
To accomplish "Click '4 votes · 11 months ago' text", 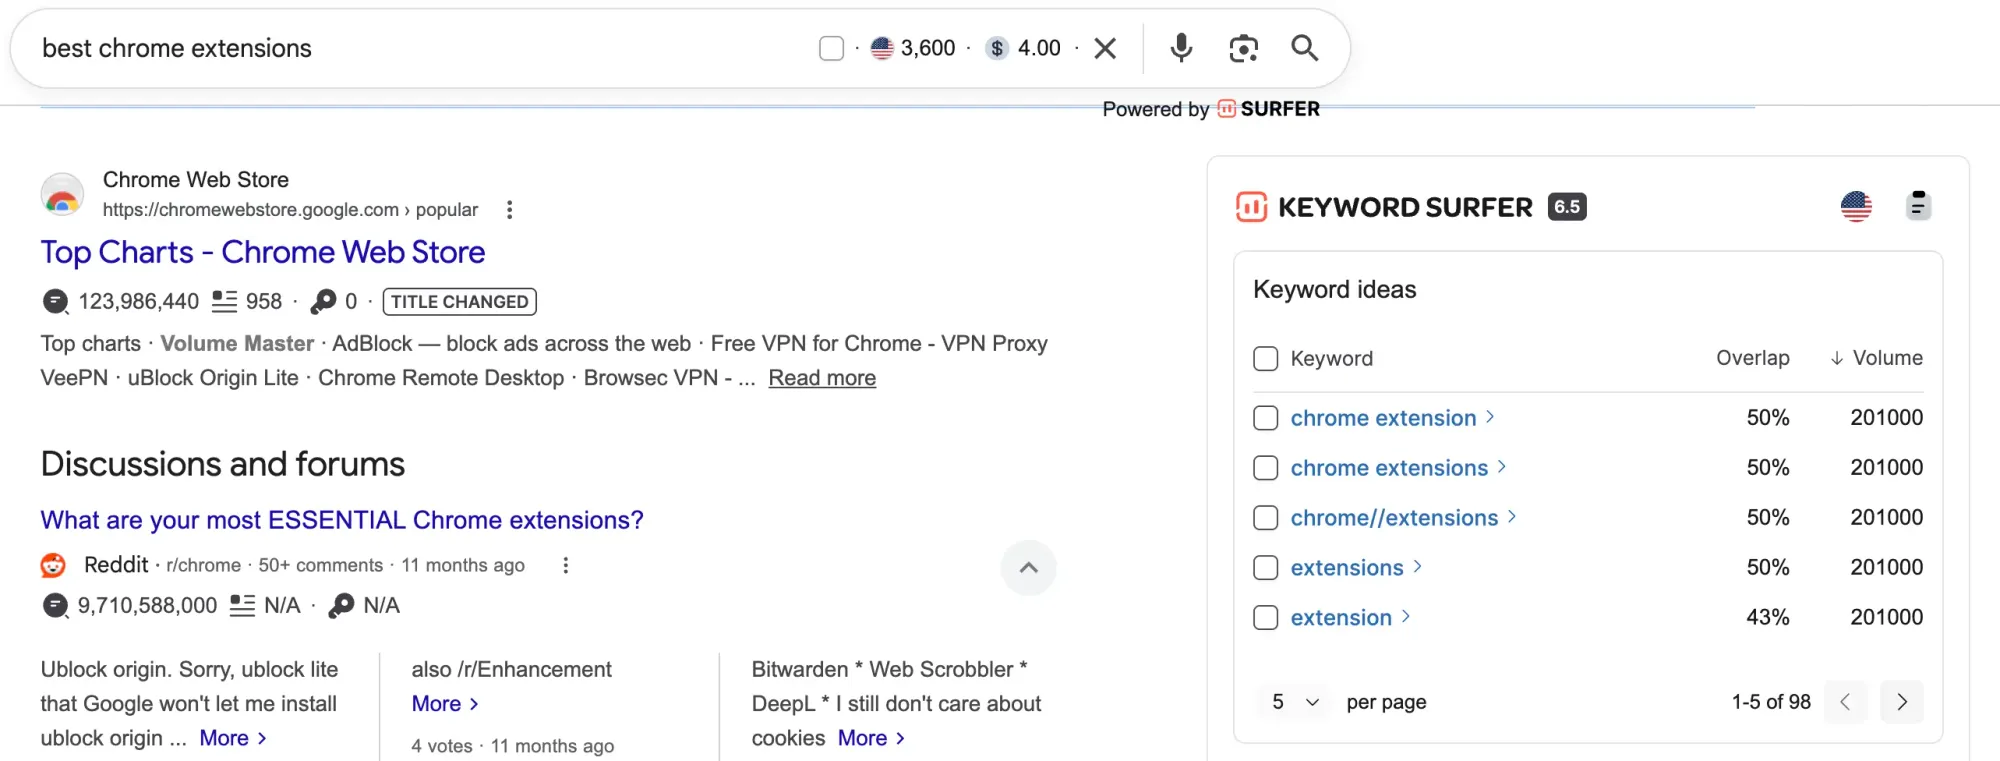I will click(x=513, y=746).
